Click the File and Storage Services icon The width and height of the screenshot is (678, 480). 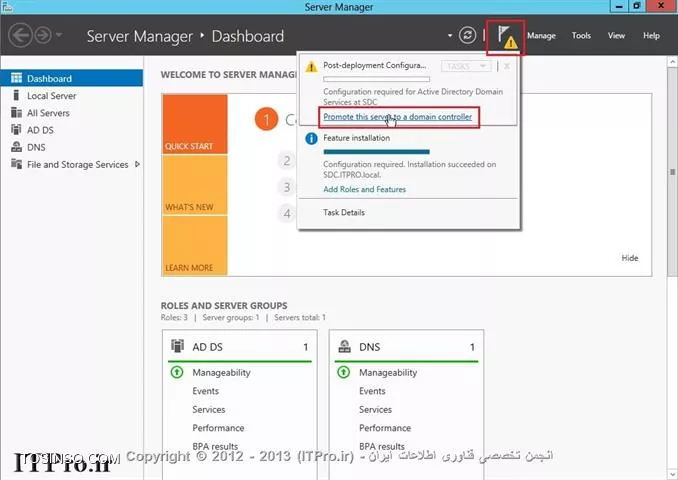coord(16,164)
